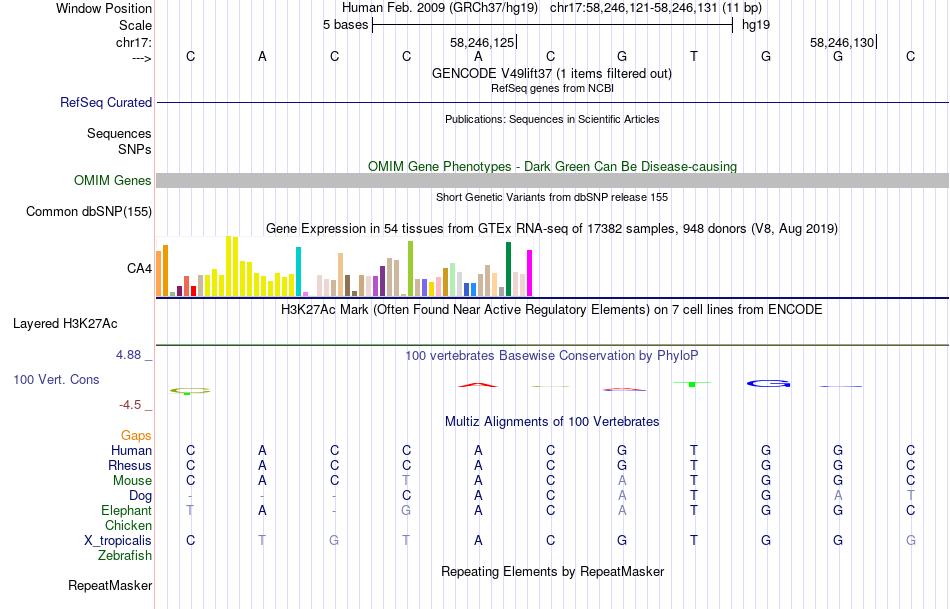Open Publications: Sequences in Scientific Articles title
The width and height of the screenshot is (950, 609).
pyautogui.click(x=552, y=119)
